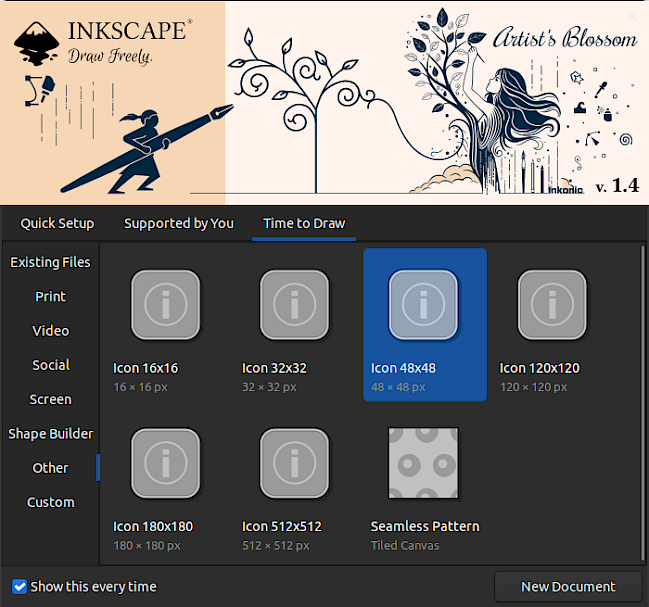This screenshot has height=607, width=649.
Task: Click the template list vertical scrollbar
Action: tap(642, 401)
